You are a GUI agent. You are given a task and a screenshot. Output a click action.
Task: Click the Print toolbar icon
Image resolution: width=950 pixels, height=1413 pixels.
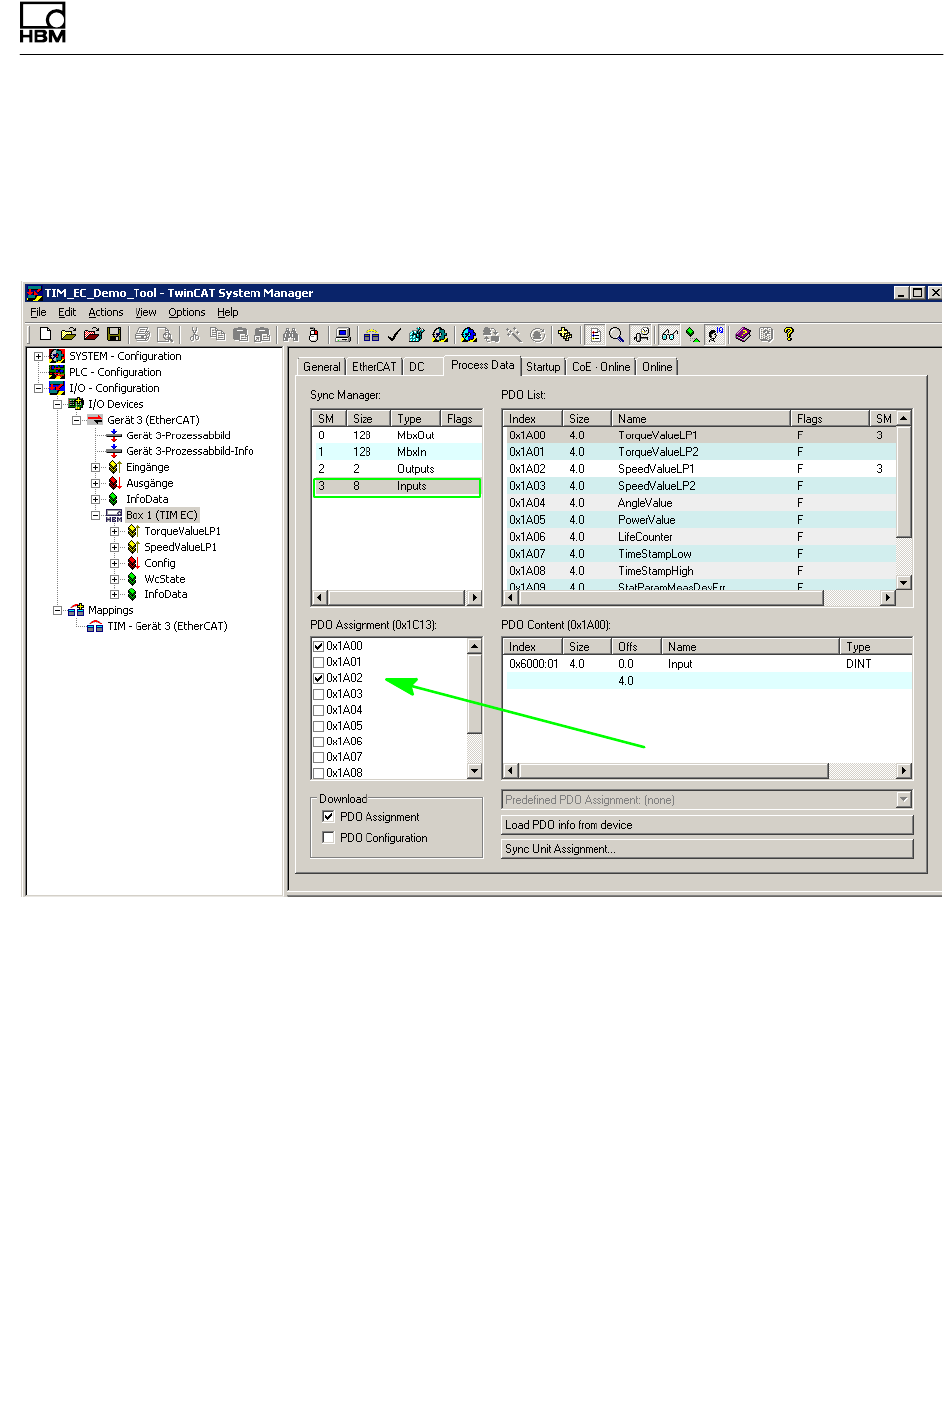pyautogui.click(x=143, y=335)
